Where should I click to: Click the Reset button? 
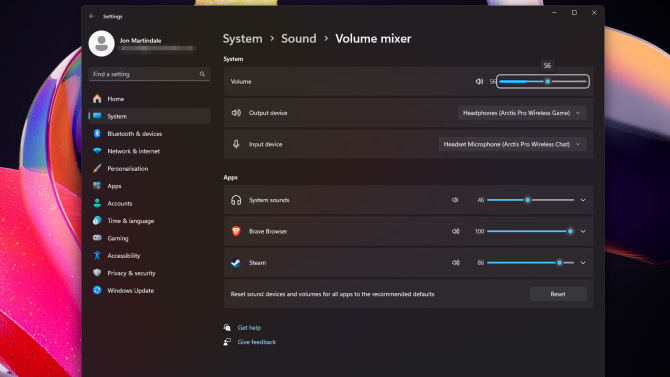point(558,294)
